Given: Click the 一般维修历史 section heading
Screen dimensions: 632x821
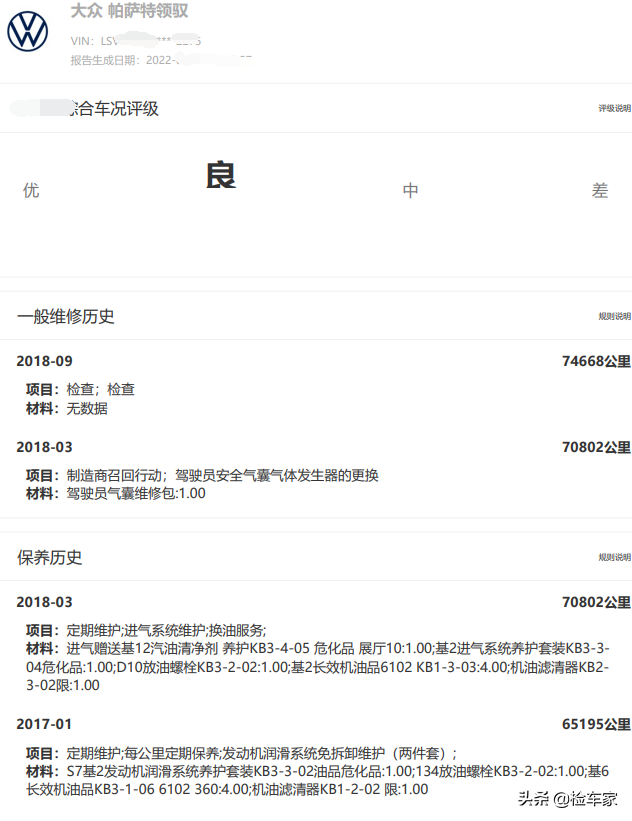Looking at the screenshot, I should (66, 316).
